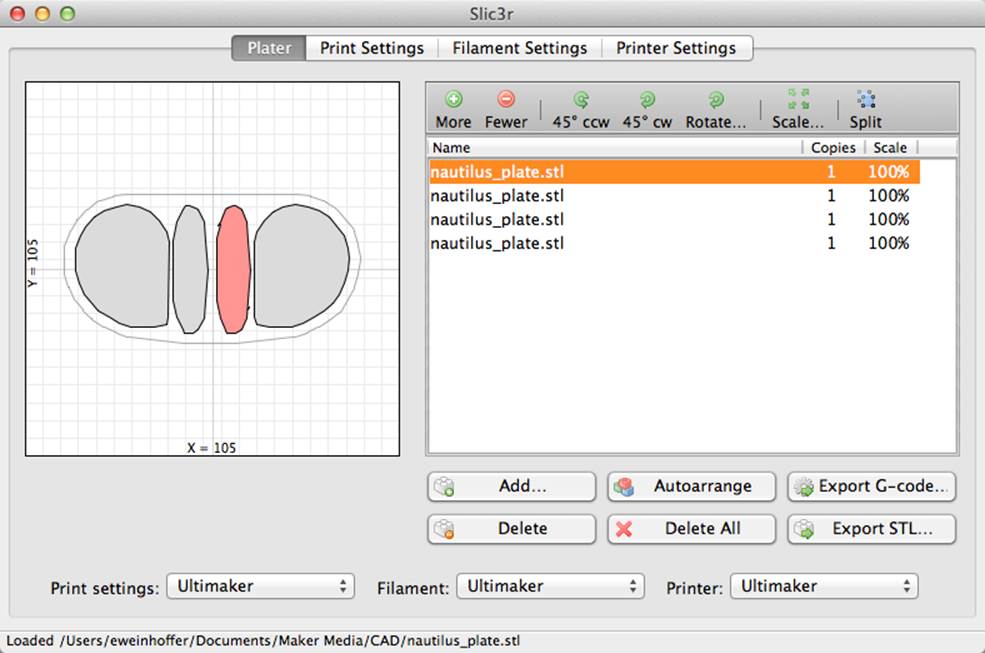The width and height of the screenshot is (985, 653).
Task: Open the Print settings Ultimaker dropdown
Action: pyautogui.click(x=261, y=586)
